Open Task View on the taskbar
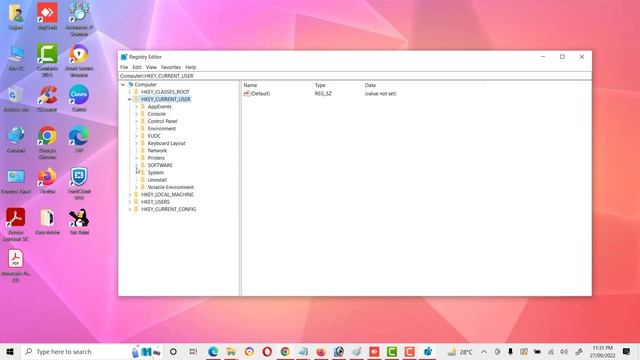Viewport: 640px width, 360px height. (193, 351)
